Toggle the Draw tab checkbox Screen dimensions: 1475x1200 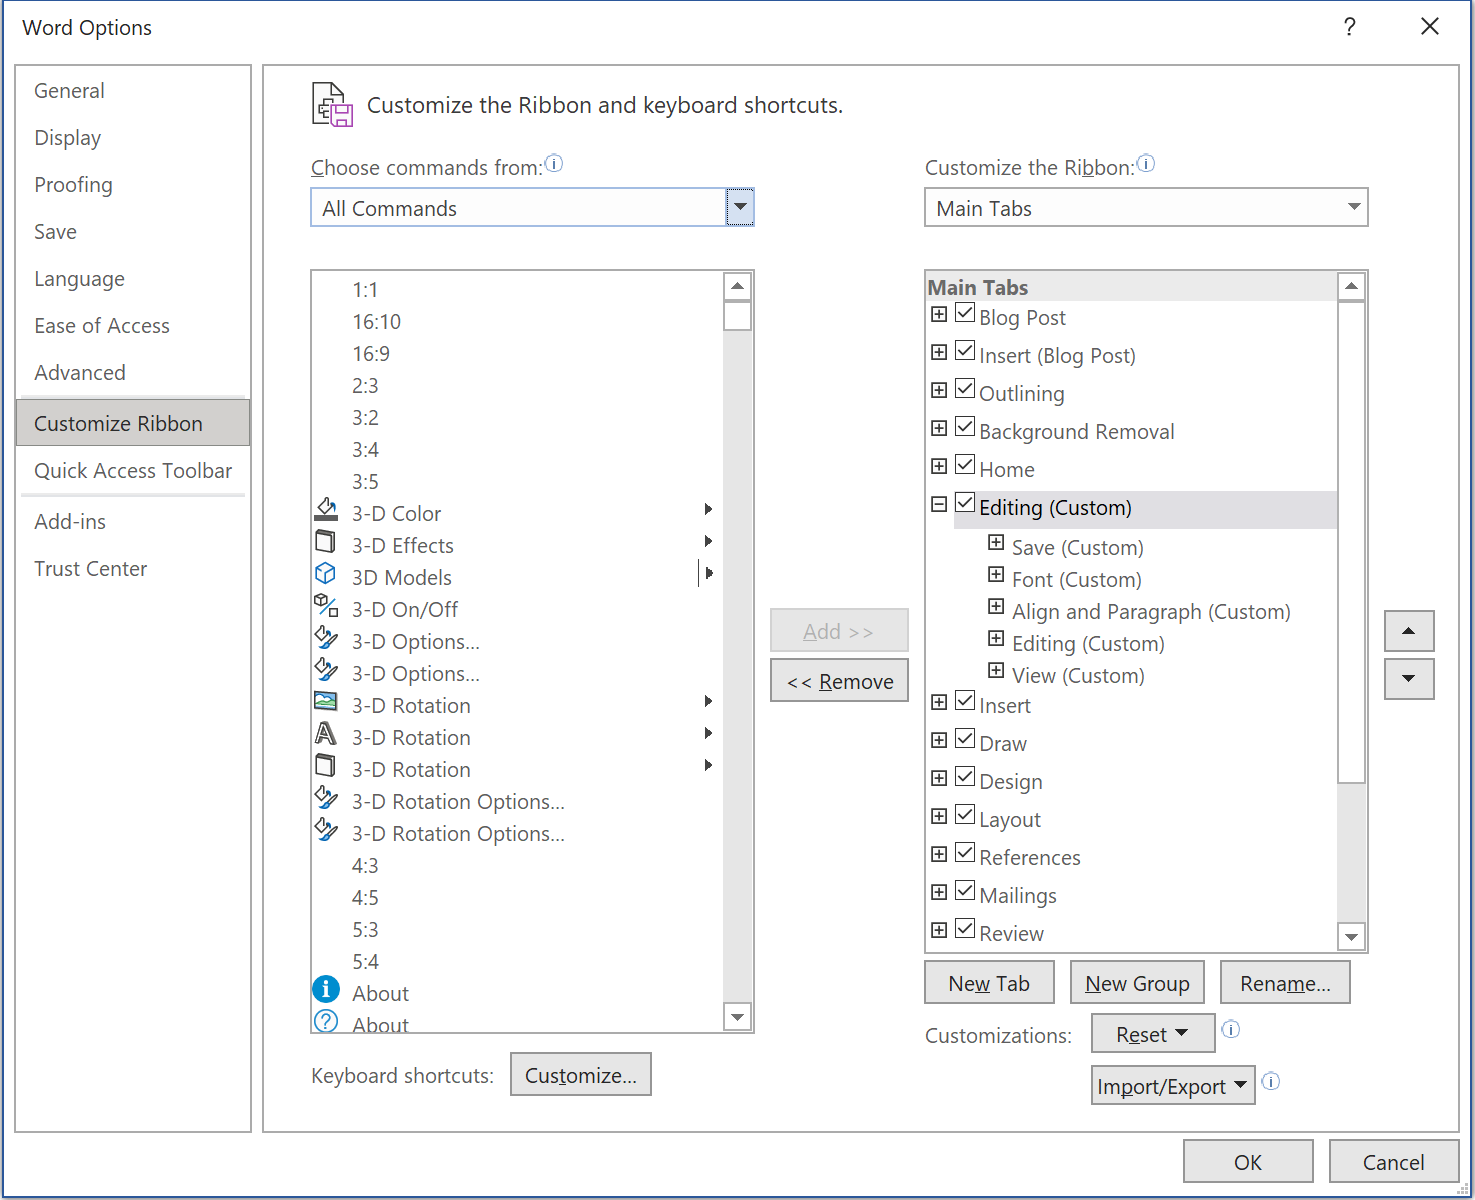965,739
